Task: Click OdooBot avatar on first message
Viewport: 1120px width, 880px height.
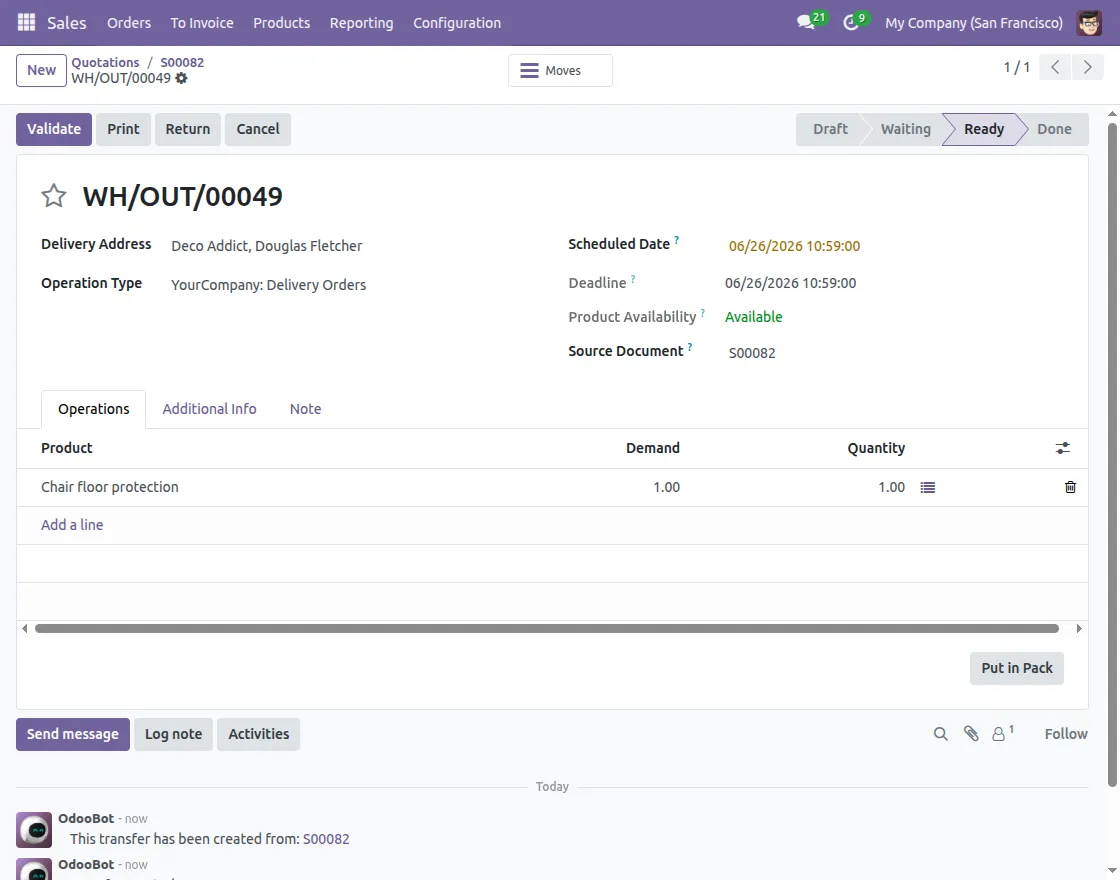Action: click(x=34, y=829)
